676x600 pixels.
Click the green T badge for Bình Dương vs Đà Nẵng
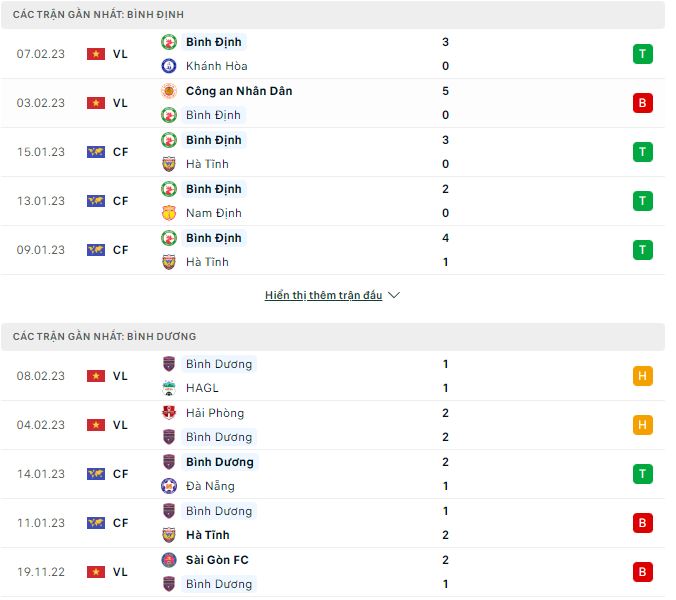coord(643,474)
